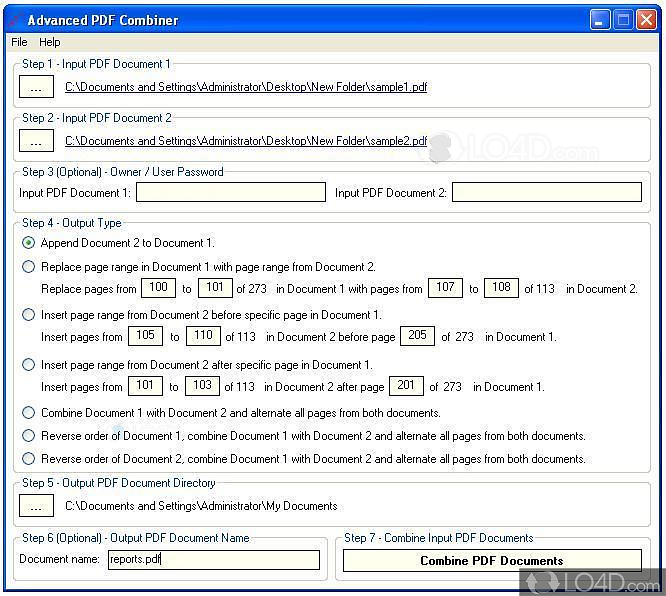Browse for Input PDF Document 1
Viewport: 666px width, 596px height.
pyautogui.click(x=36, y=87)
